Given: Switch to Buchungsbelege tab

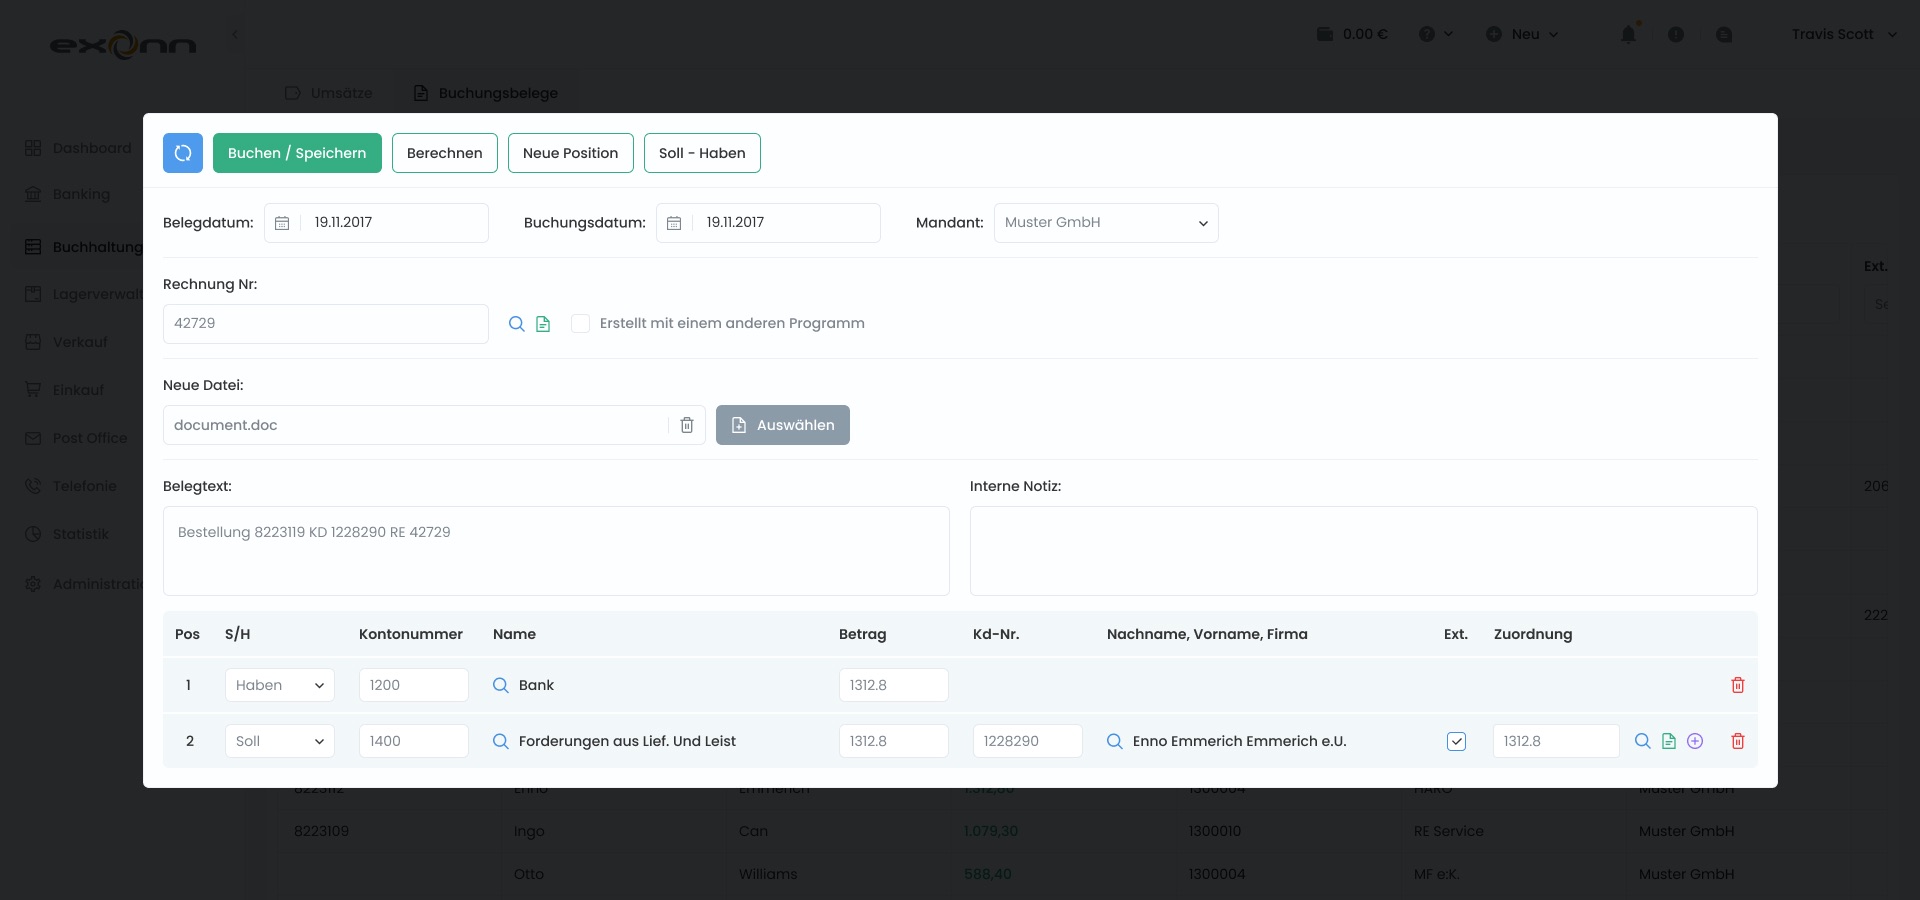Looking at the screenshot, I should 486,93.
